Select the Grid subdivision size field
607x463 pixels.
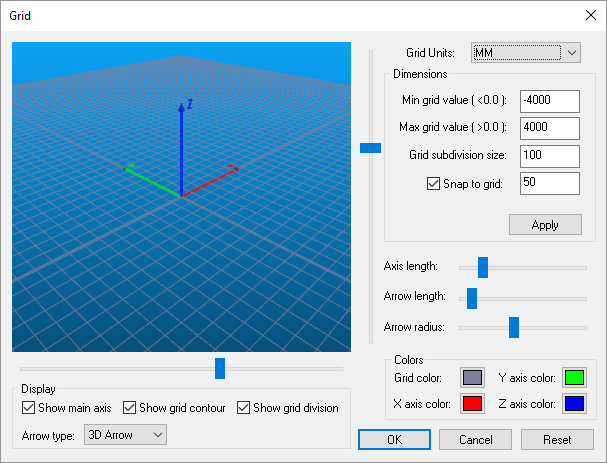tap(550, 156)
